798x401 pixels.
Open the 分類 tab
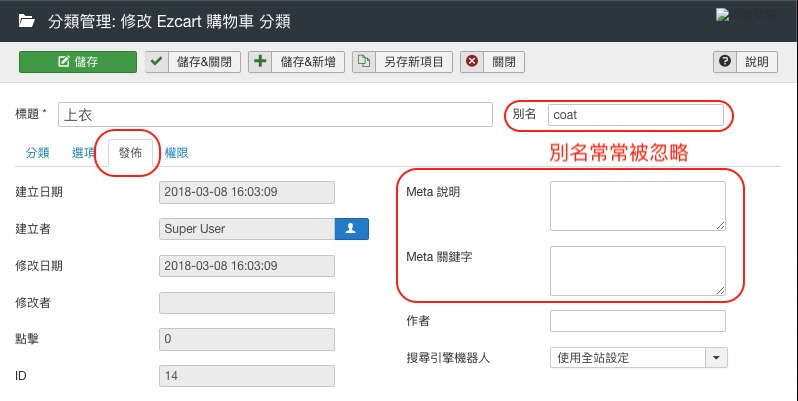pos(37,153)
